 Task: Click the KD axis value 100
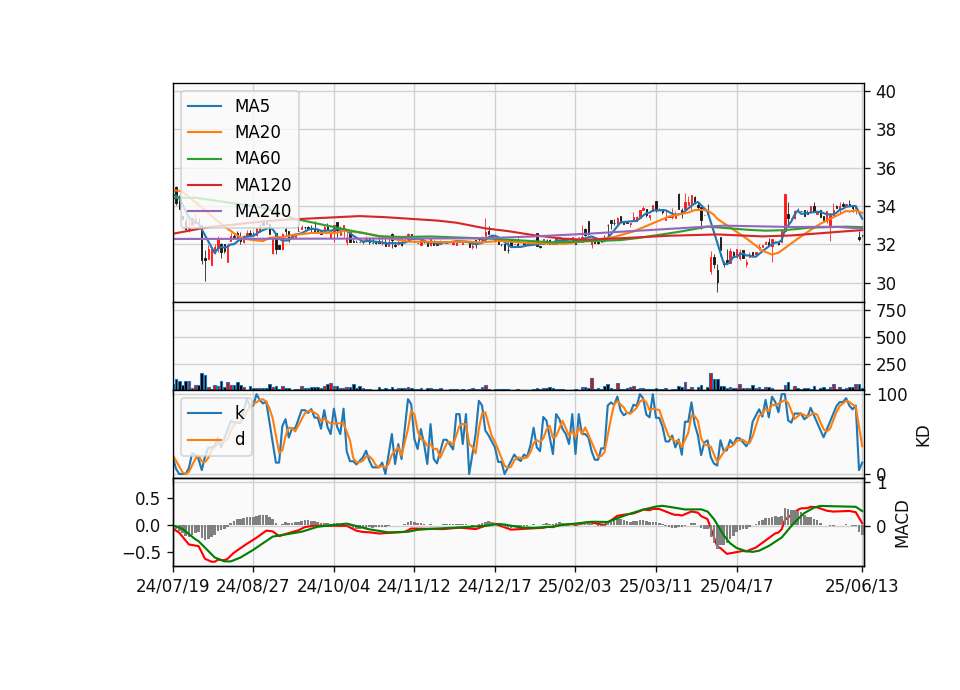coord(892,395)
